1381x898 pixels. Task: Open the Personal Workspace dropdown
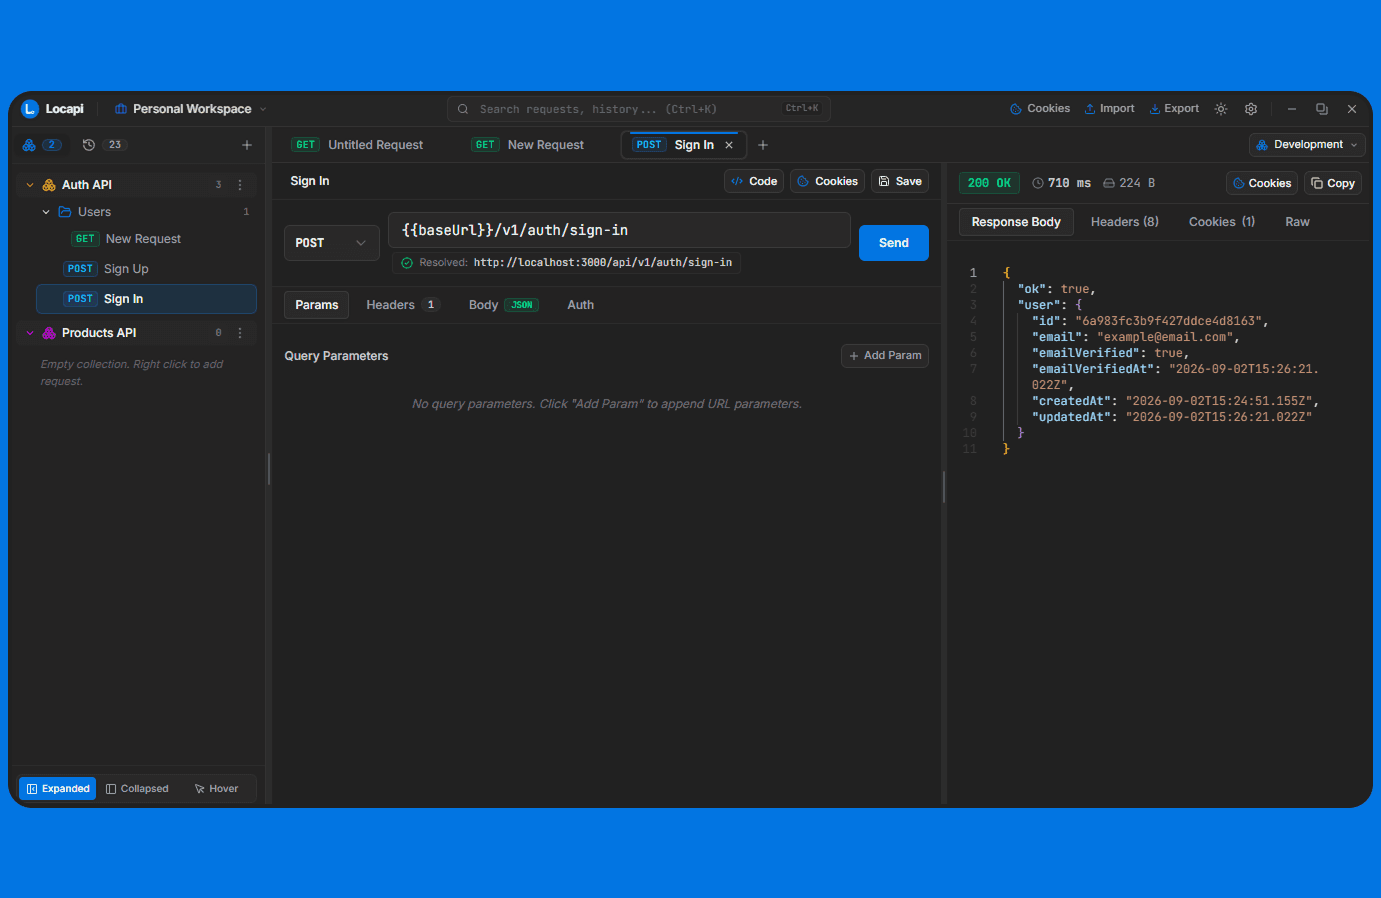(191, 109)
